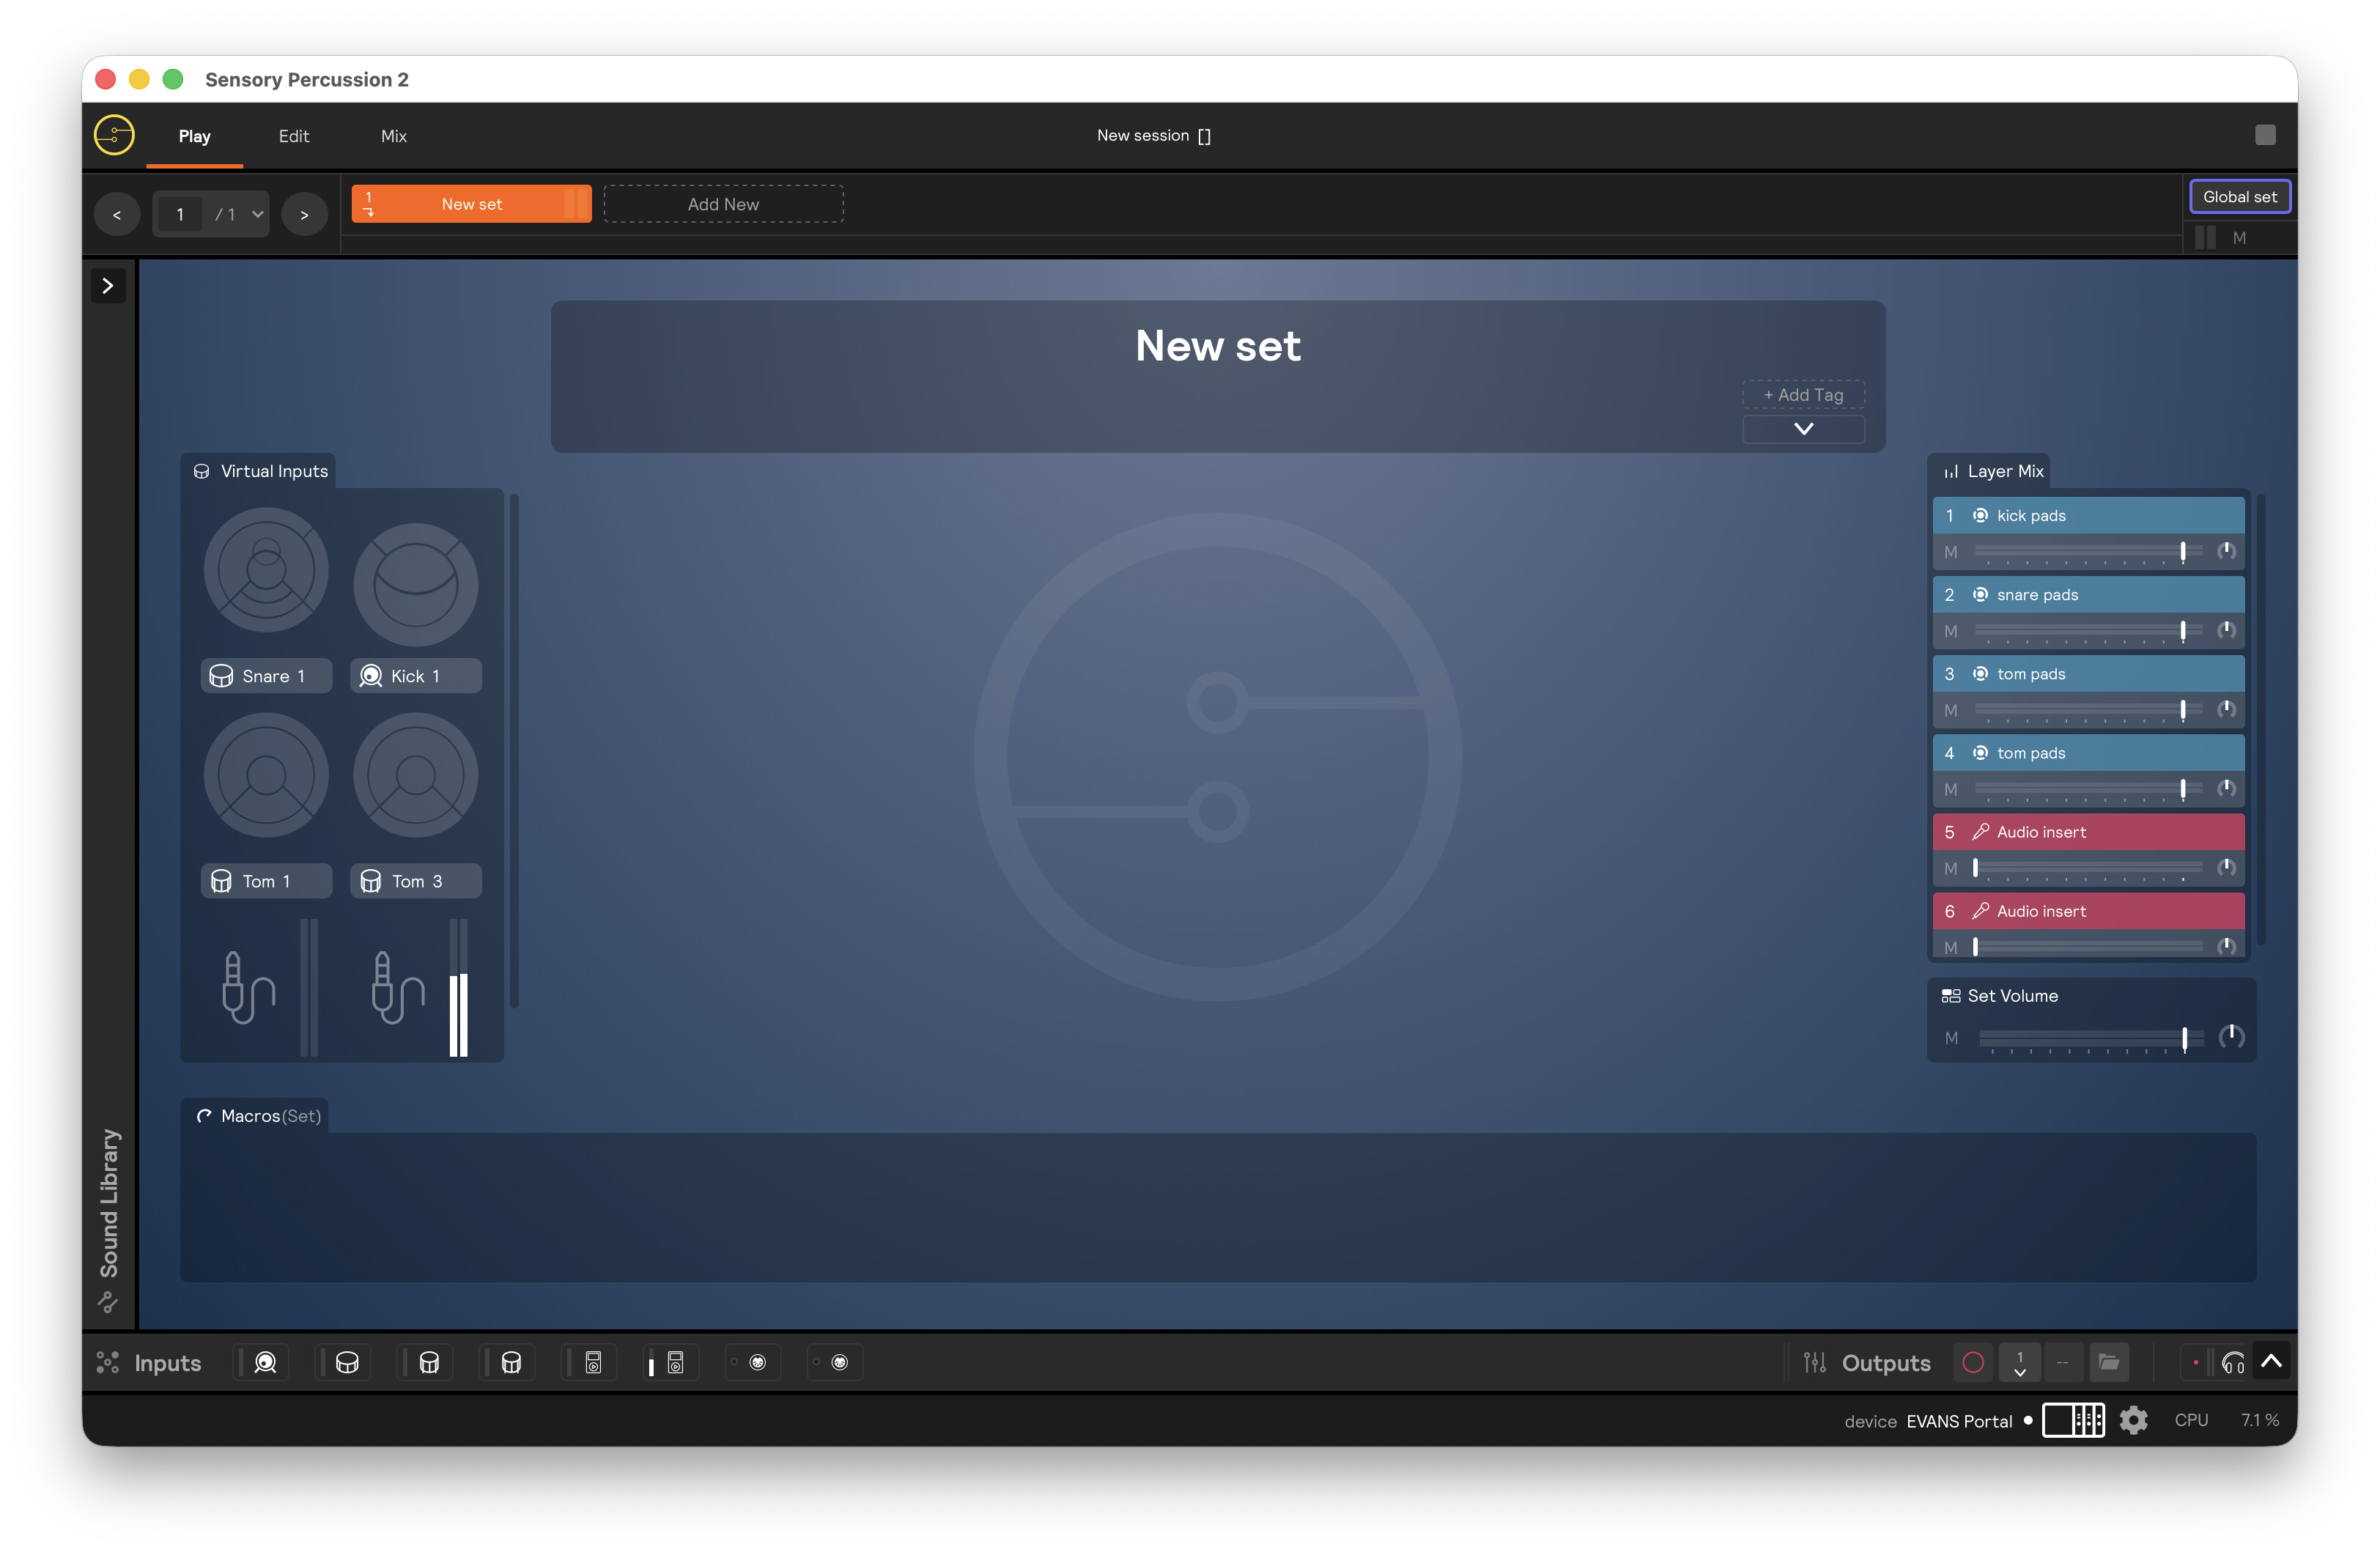Switch to the Mix tab

393,136
